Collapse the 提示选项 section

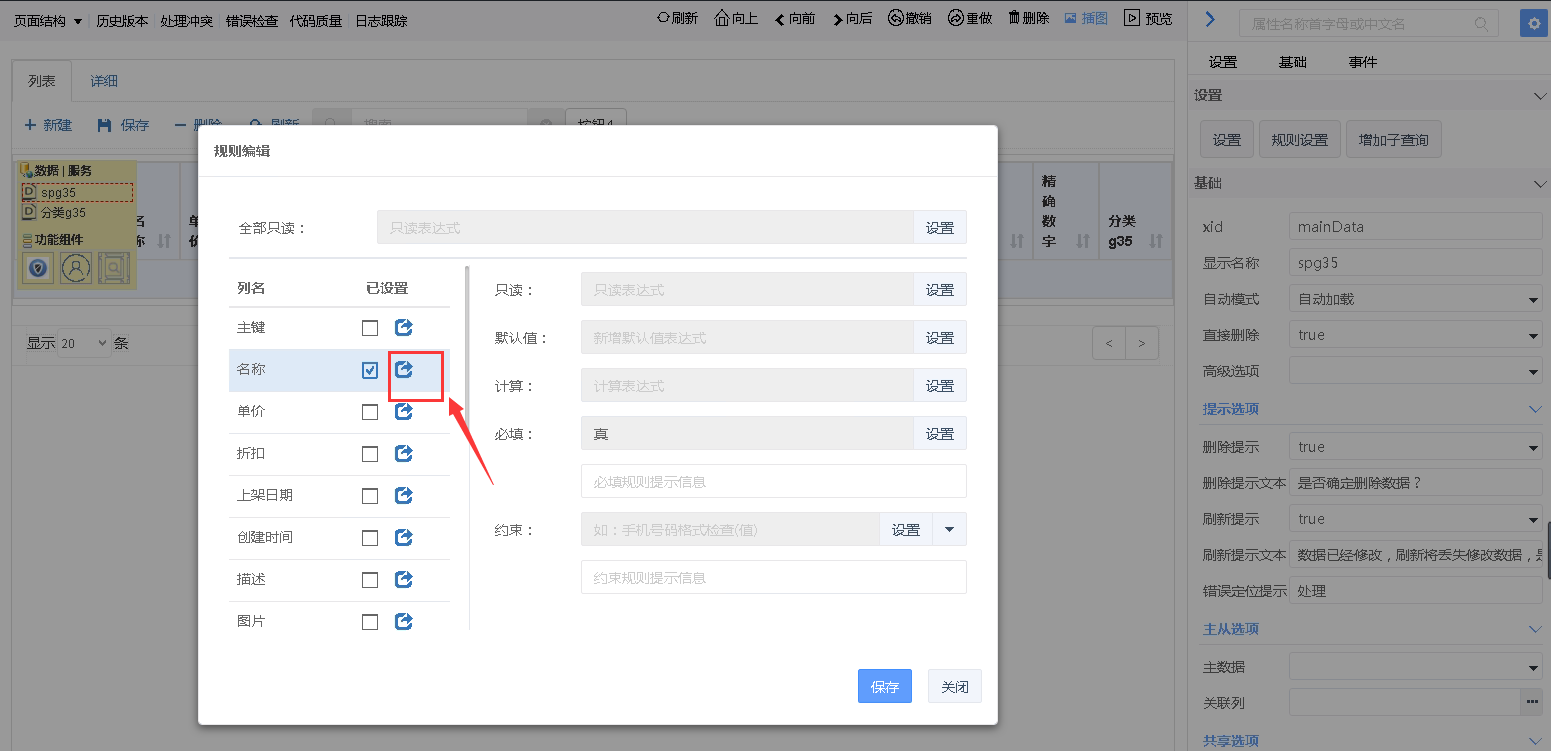pos(1537,409)
